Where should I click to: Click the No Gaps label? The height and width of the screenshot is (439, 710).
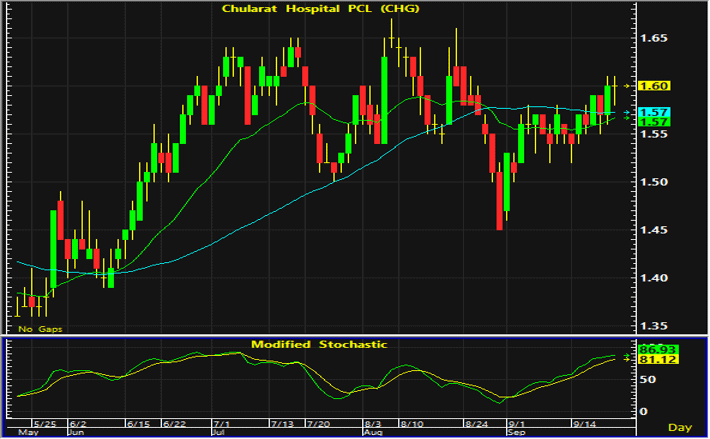40,329
